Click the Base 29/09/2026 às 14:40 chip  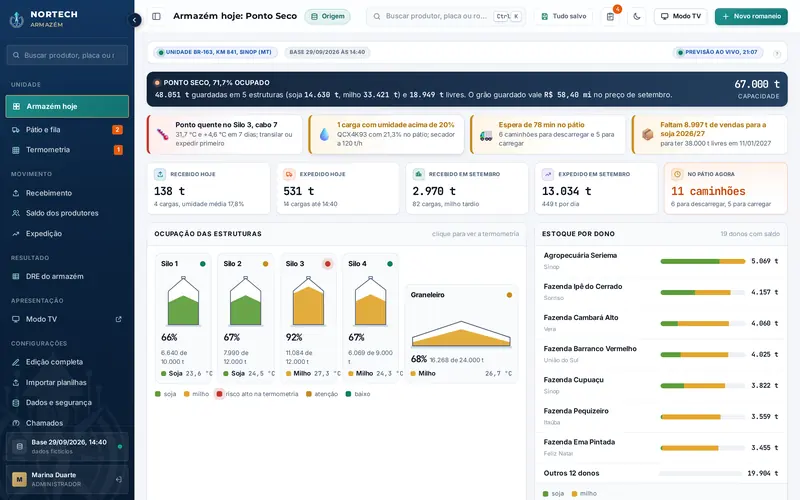tap(327, 52)
